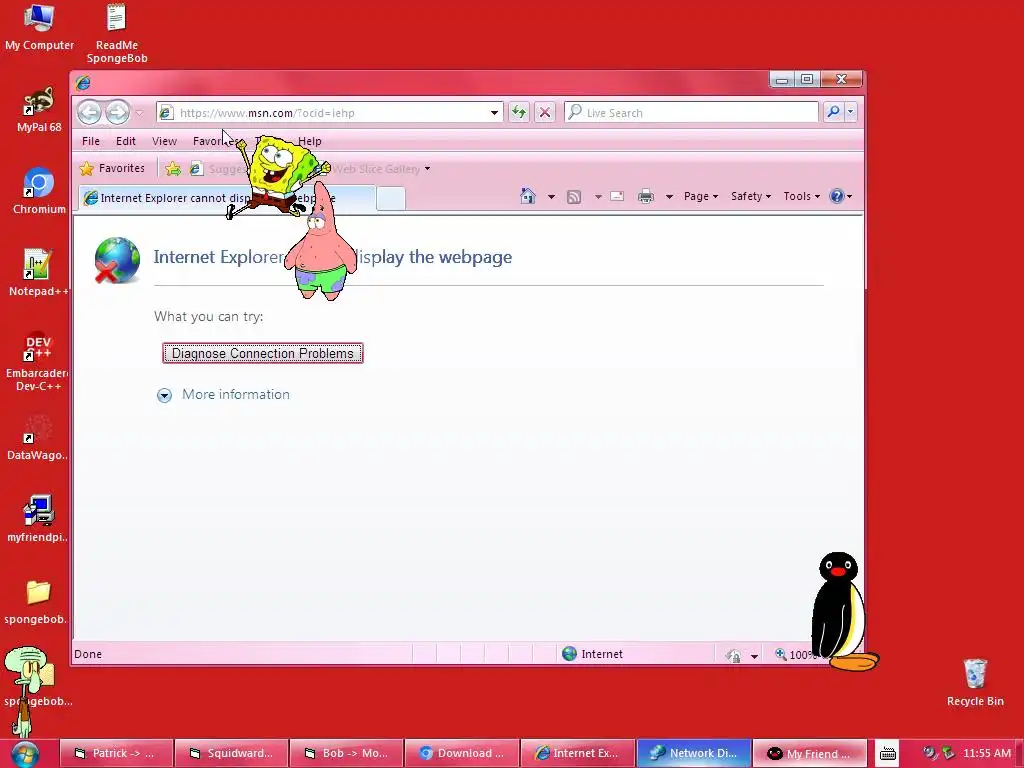
Task: Select the MyPal 68 desktop shortcut
Action: tap(39, 109)
